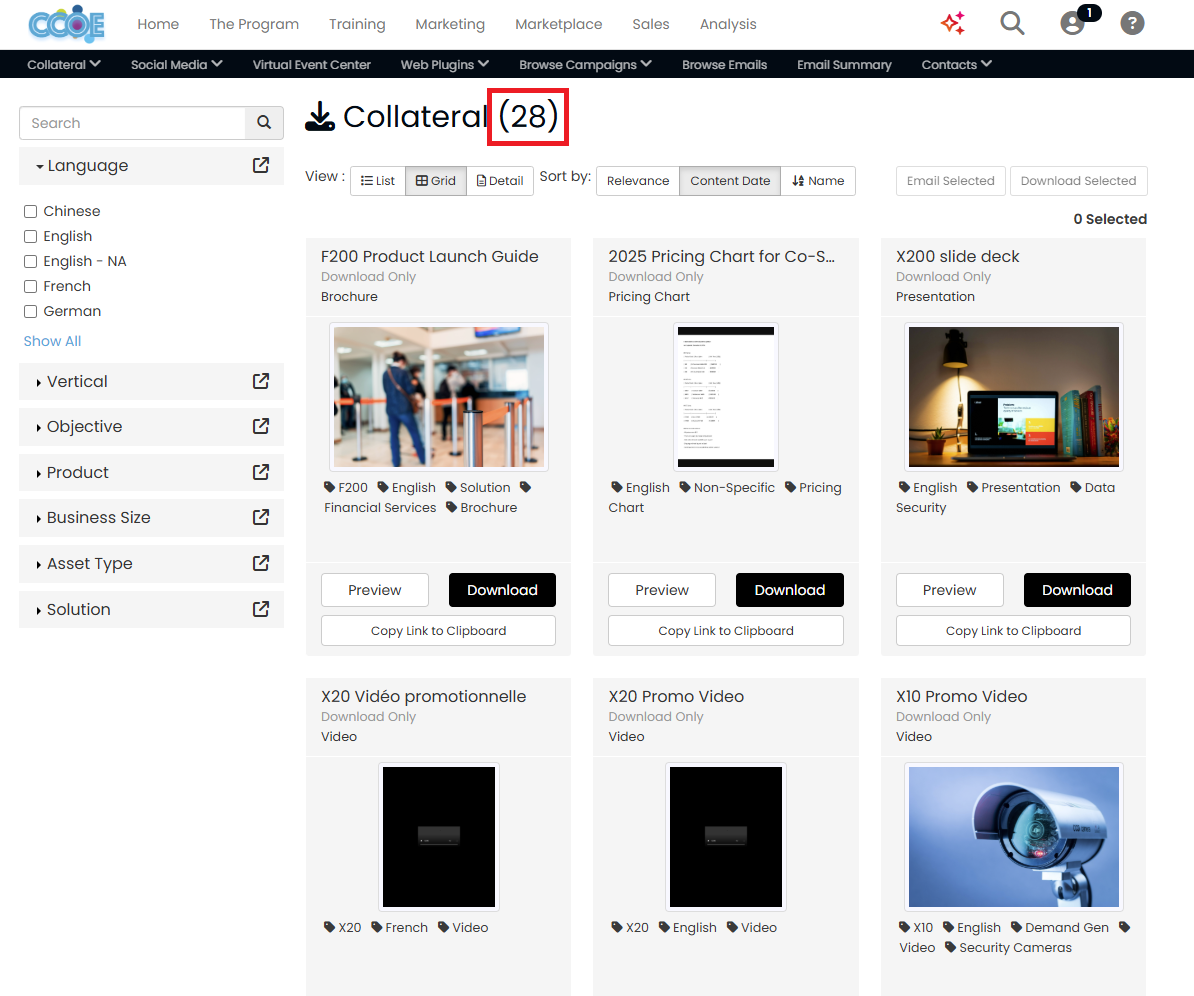Open the X10 Promo Video camera thumbnail
Screen dimensions: 1194x996
[1014, 837]
